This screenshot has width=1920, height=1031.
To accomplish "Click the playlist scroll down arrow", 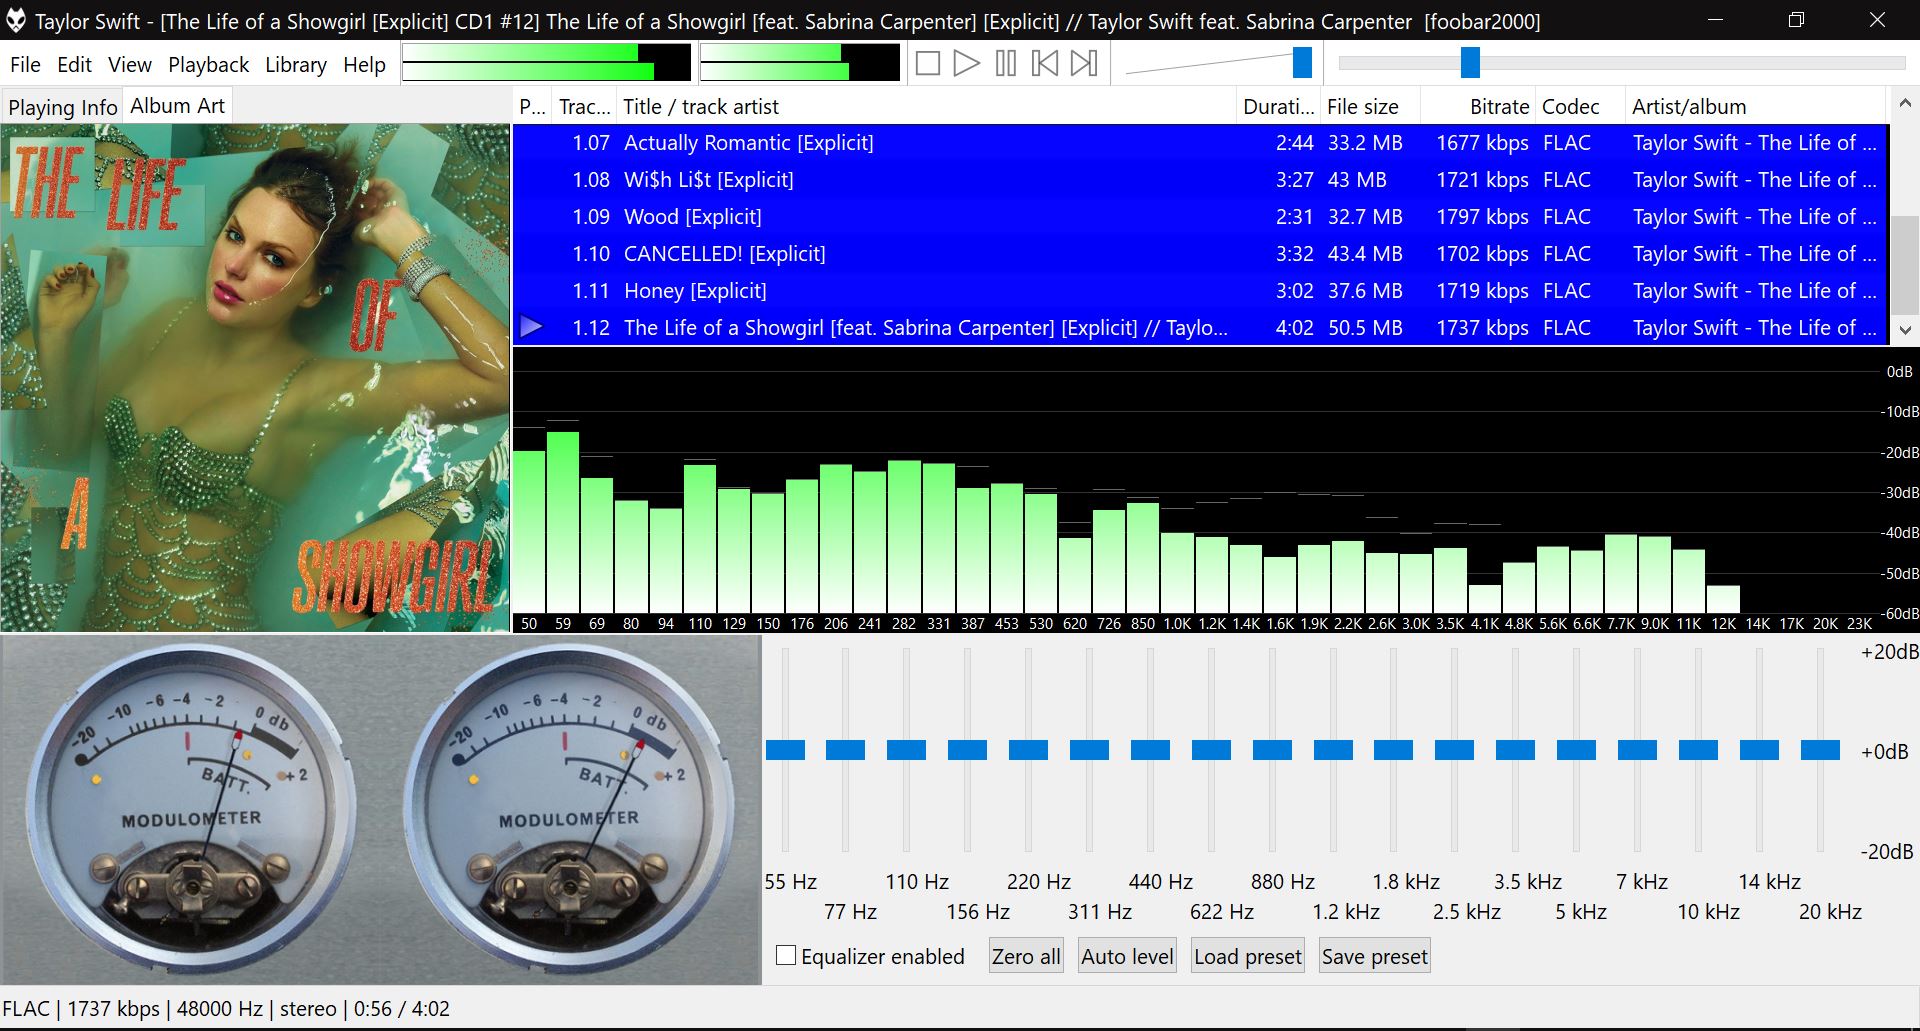I will pos(1905,330).
